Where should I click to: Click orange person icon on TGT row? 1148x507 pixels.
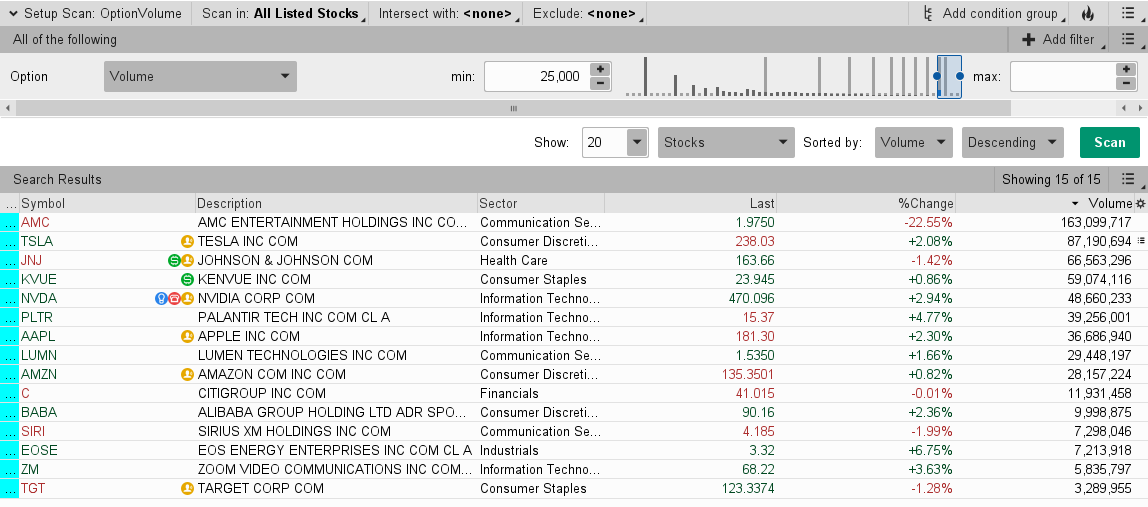tap(187, 489)
